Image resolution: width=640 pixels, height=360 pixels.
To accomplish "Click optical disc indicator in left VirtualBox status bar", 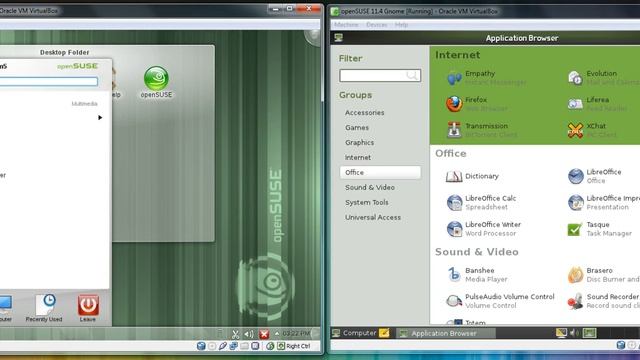I will tap(212, 346).
